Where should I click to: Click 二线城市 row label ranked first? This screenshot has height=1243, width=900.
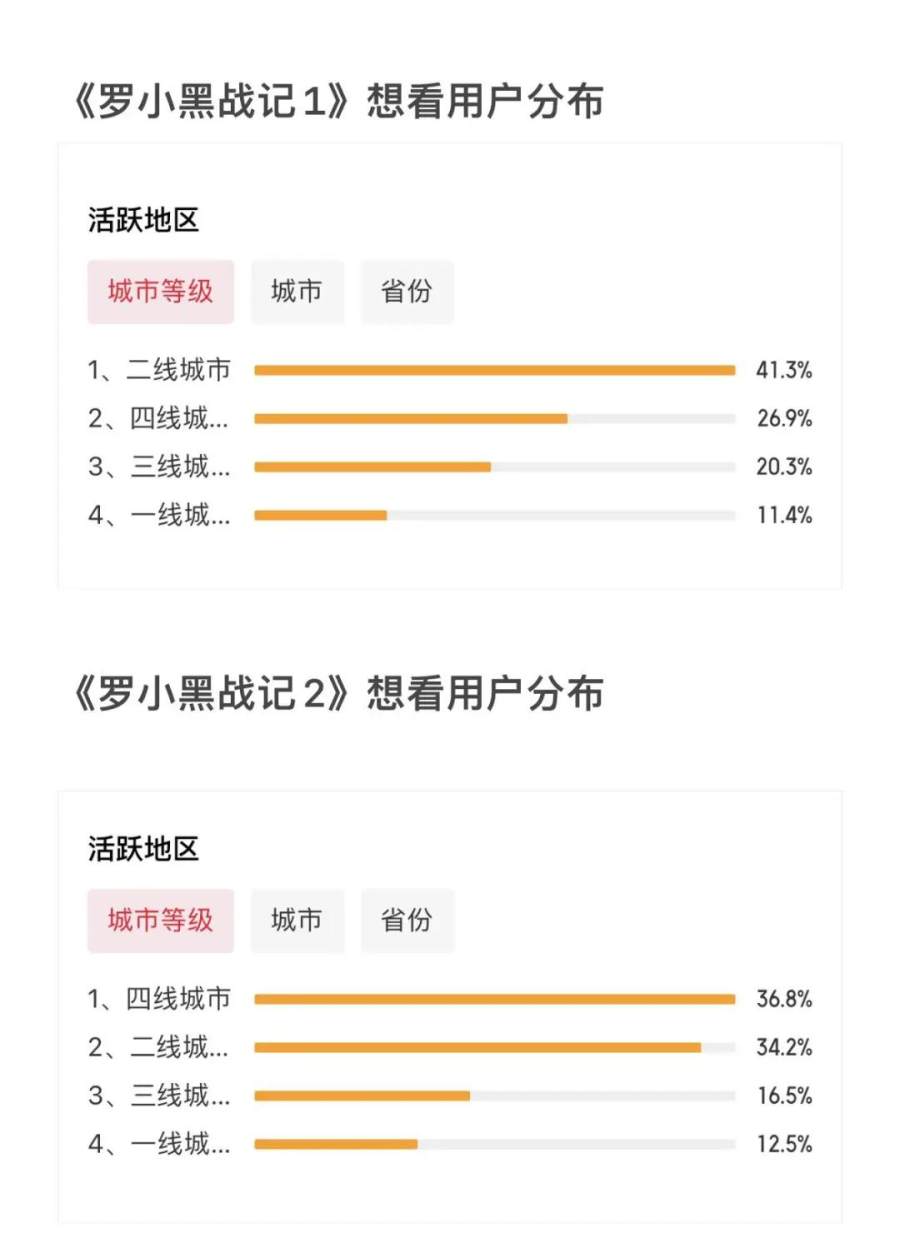point(160,371)
